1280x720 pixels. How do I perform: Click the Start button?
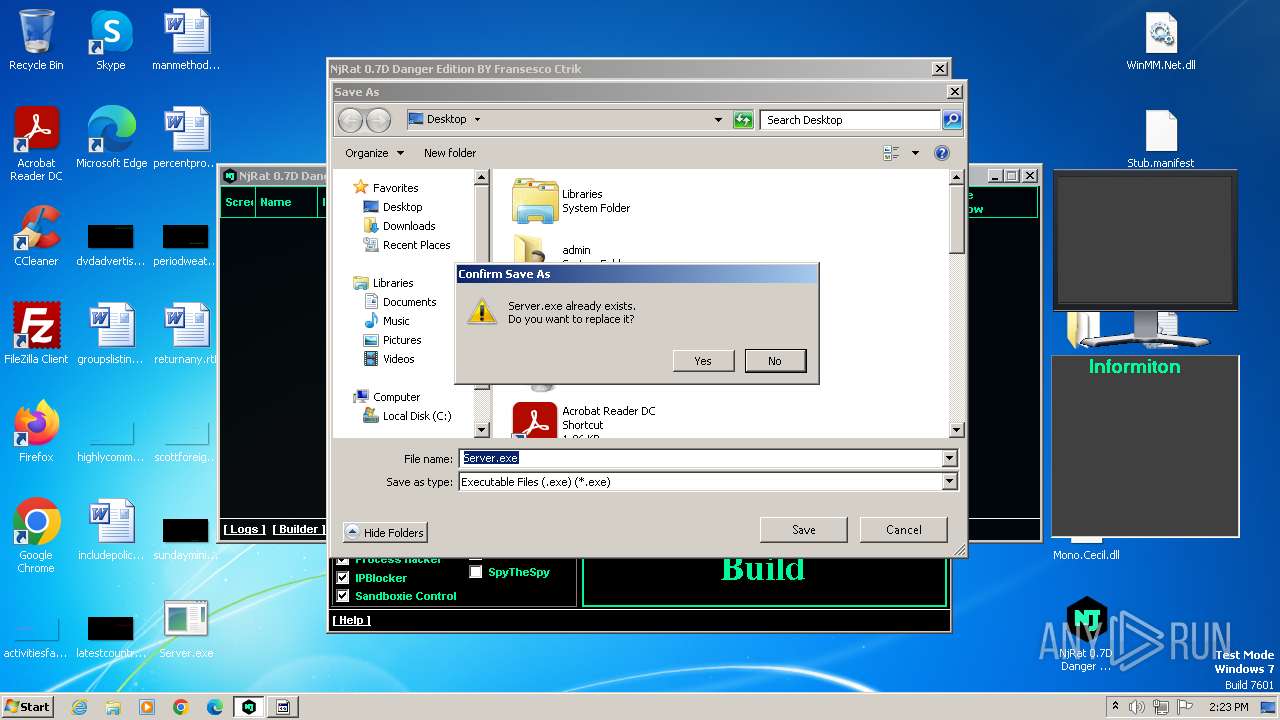click(28, 706)
